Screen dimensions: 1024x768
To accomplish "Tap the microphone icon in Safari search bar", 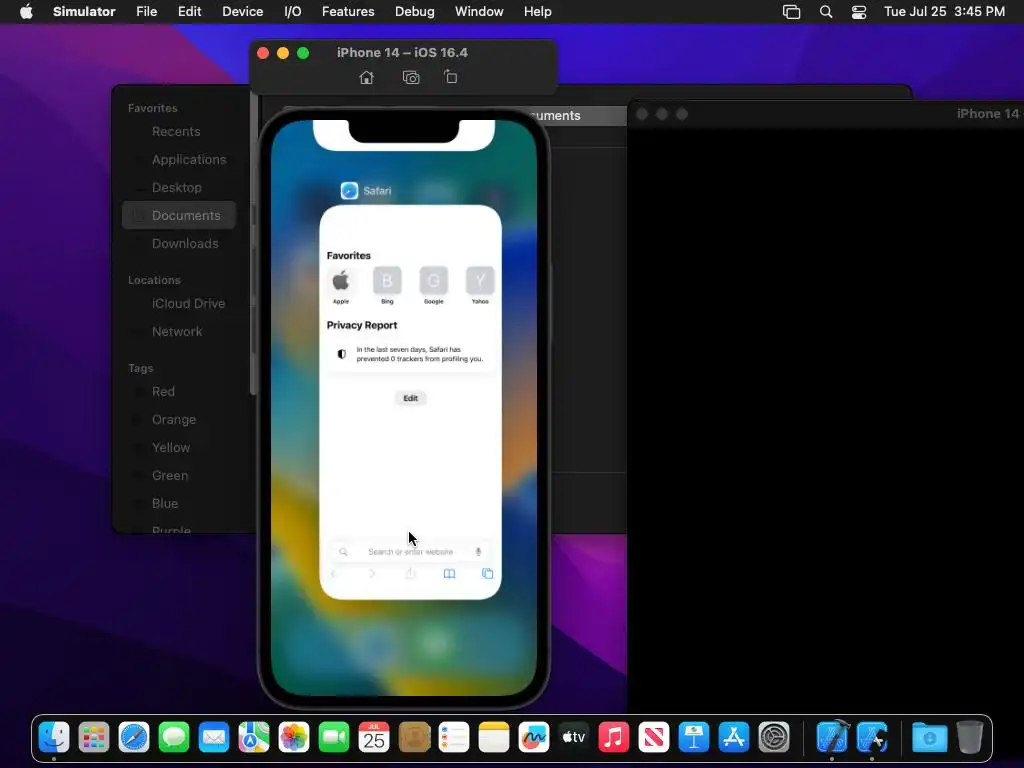I will (x=478, y=552).
